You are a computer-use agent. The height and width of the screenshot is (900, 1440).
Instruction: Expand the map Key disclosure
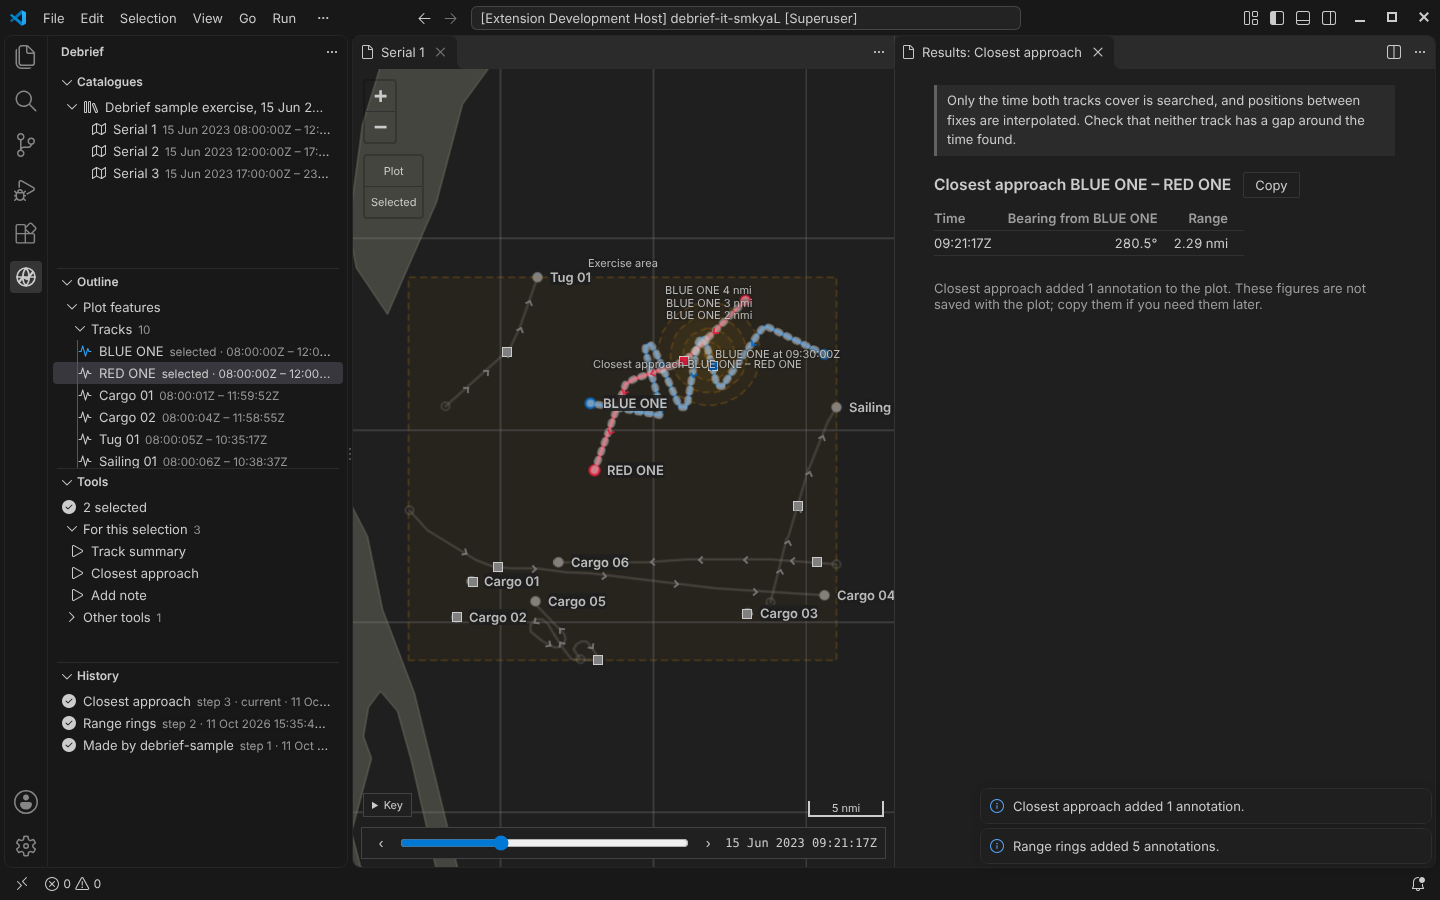coord(387,805)
